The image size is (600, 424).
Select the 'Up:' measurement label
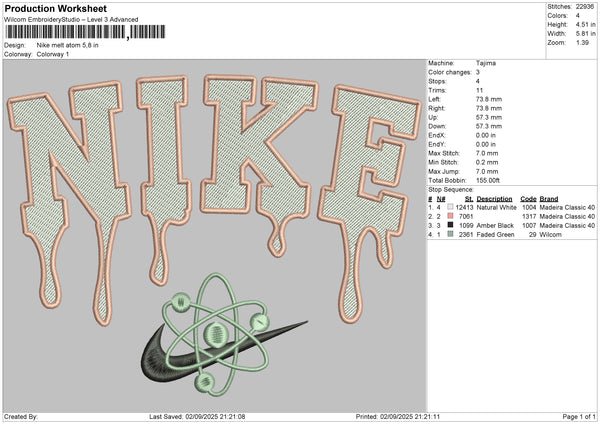click(433, 117)
